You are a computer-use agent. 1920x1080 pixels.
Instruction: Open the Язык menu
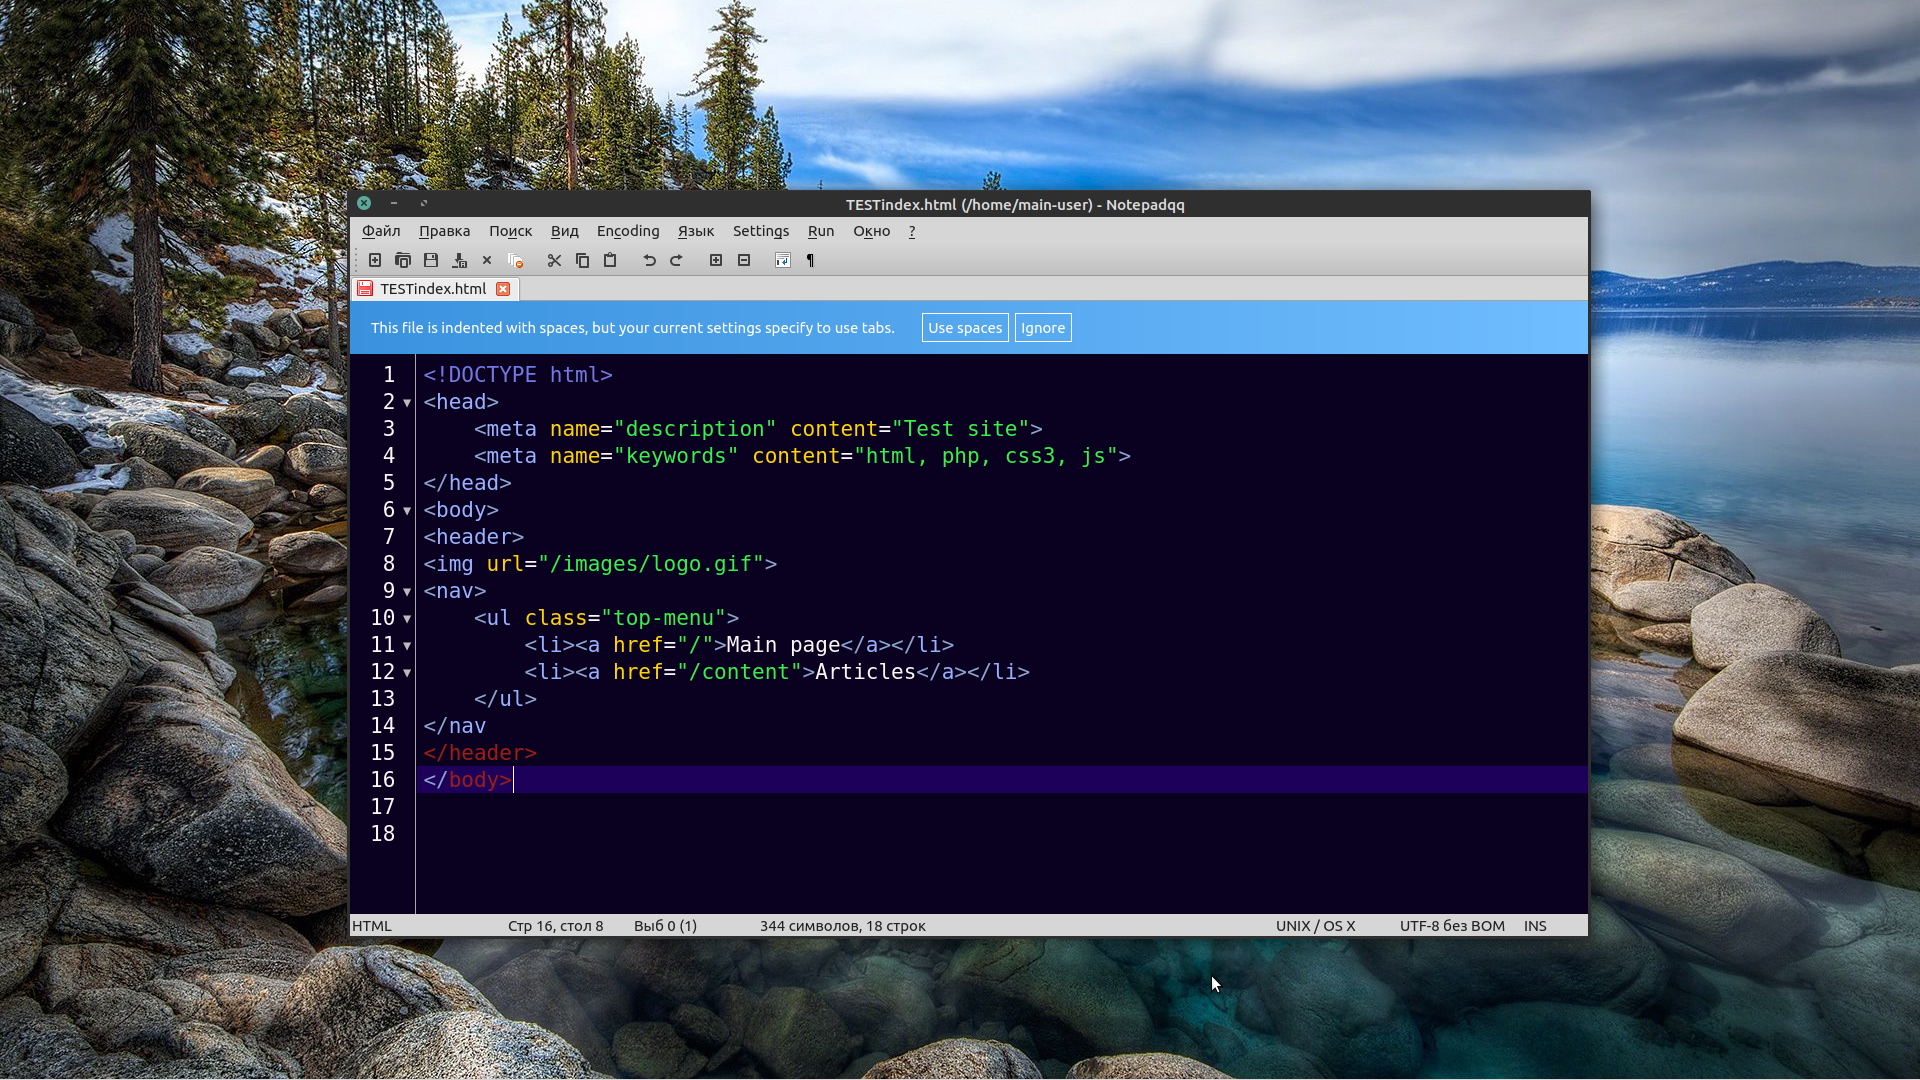click(x=696, y=231)
